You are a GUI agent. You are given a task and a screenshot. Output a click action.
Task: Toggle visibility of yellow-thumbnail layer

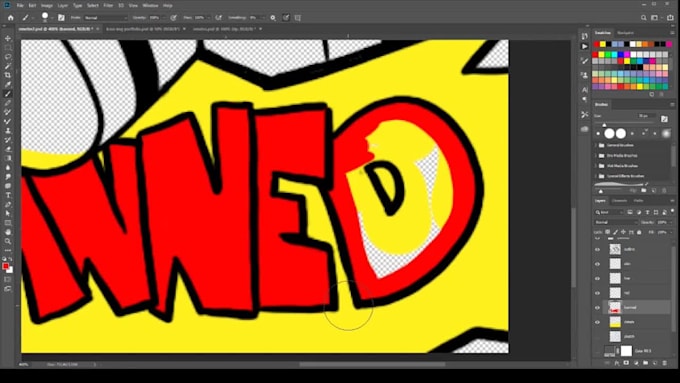tap(598, 322)
